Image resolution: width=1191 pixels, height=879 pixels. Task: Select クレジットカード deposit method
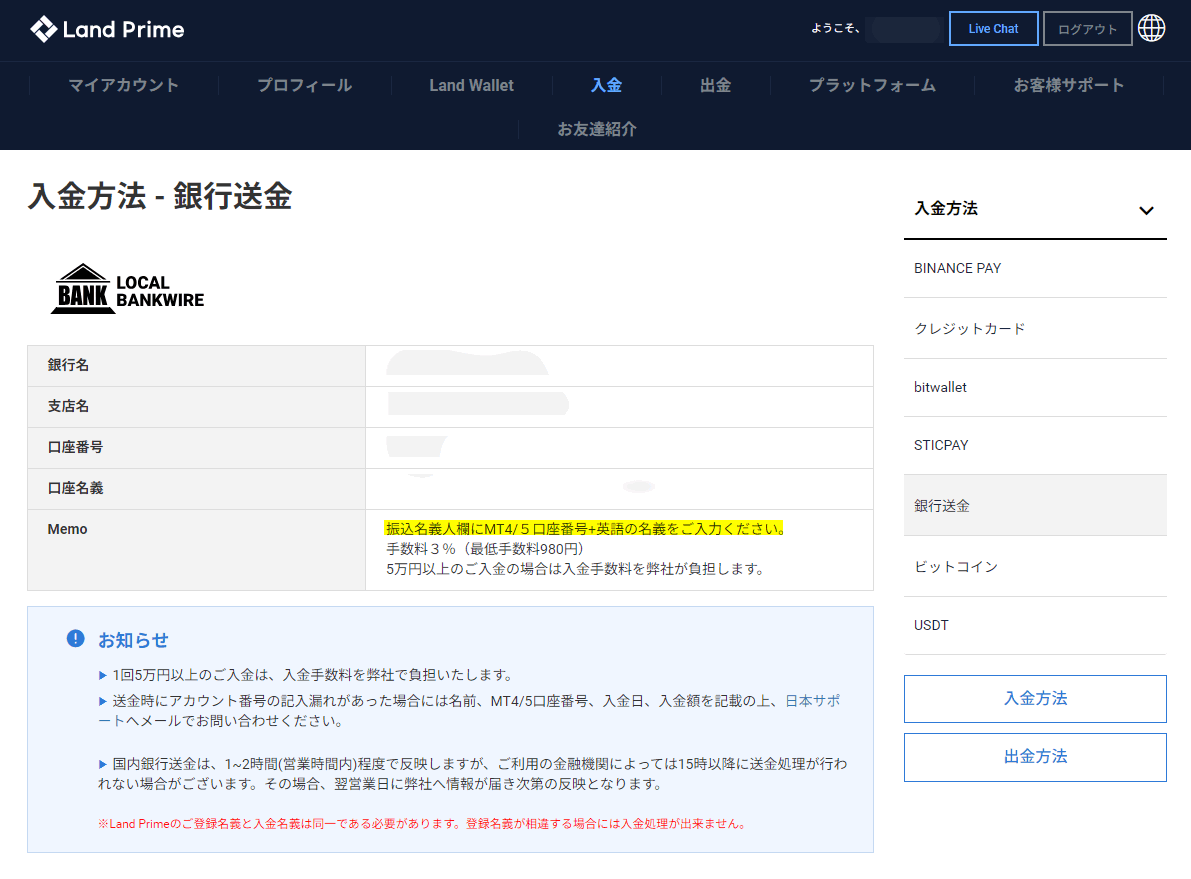[x=1035, y=328]
